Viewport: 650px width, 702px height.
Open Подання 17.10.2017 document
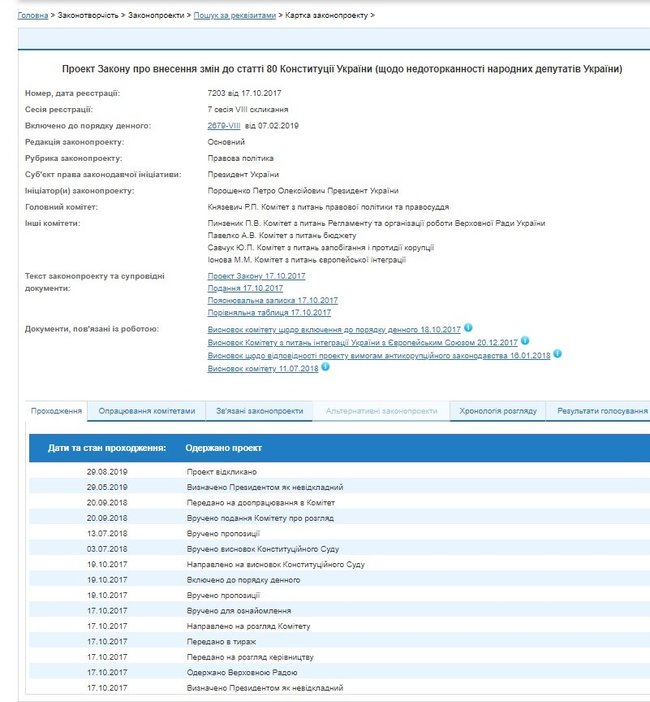pos(245,288)
